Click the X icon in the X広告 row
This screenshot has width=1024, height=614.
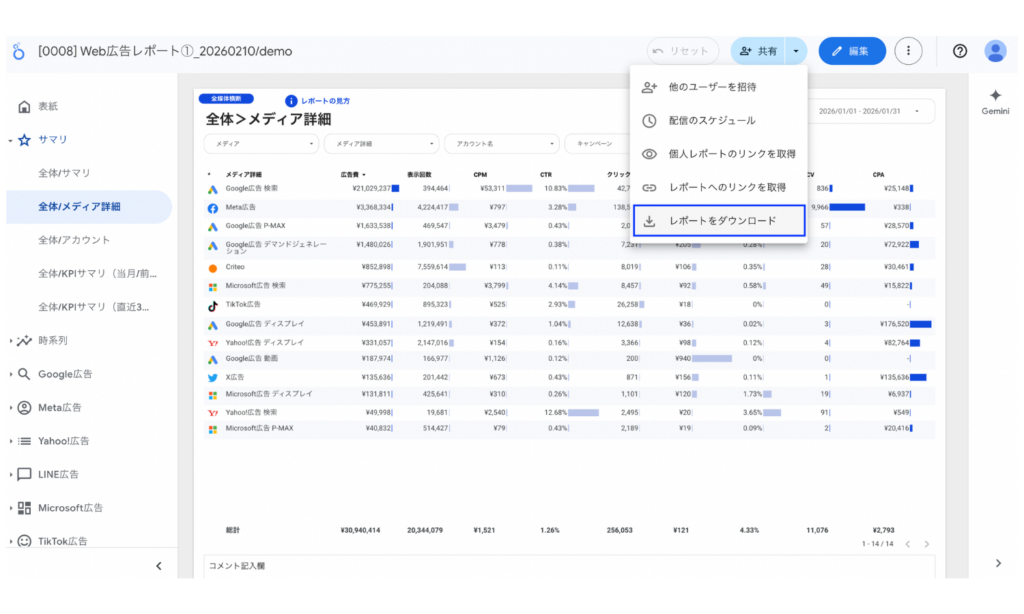[215, 379]
